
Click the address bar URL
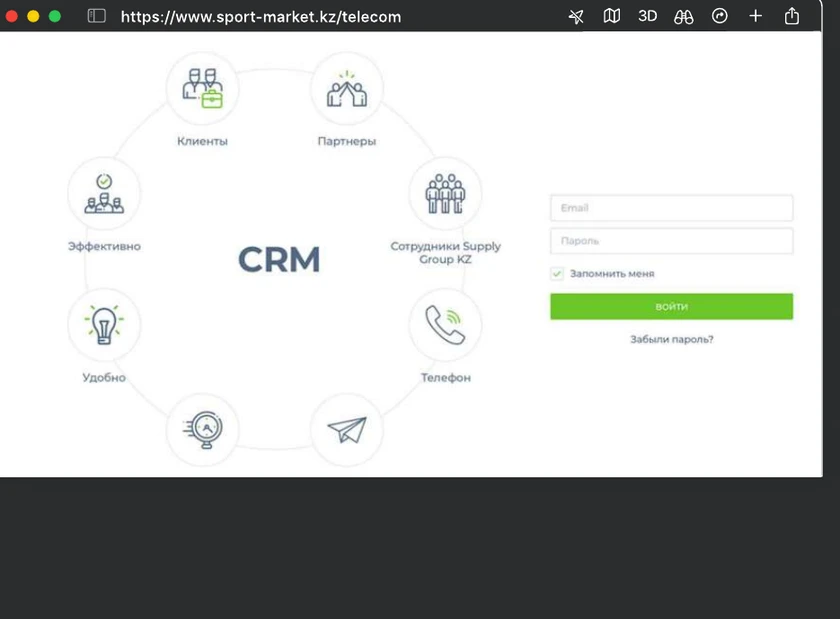click(261, 17)
